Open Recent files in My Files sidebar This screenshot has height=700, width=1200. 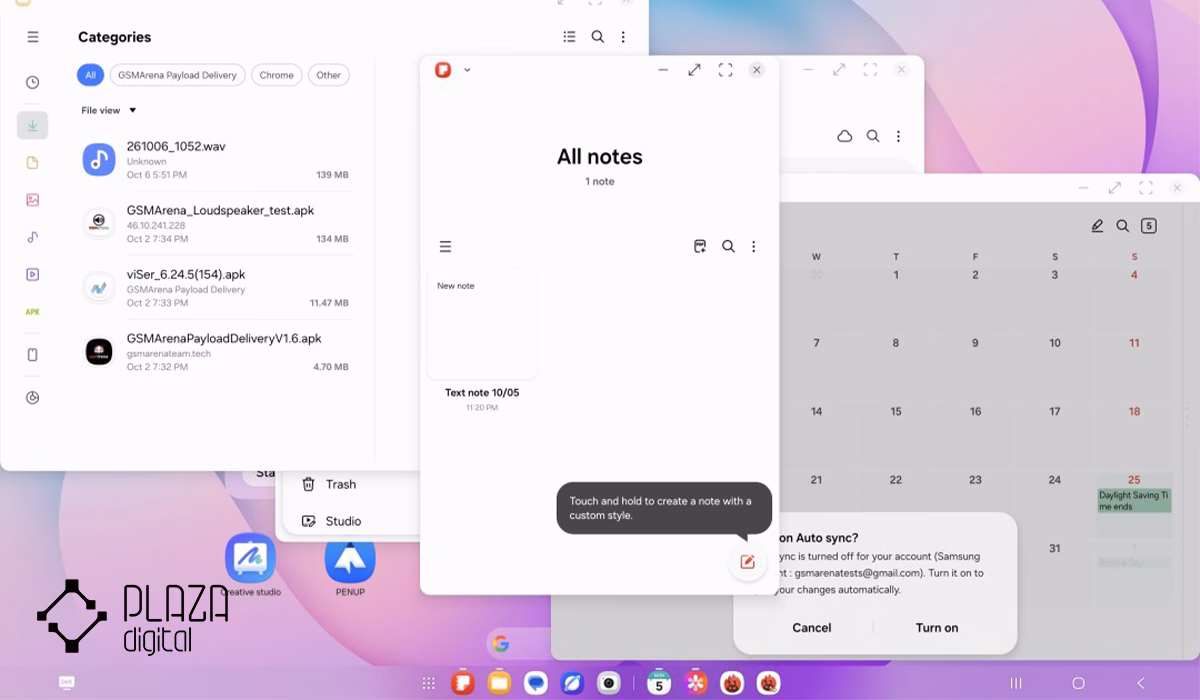(33, 82)
